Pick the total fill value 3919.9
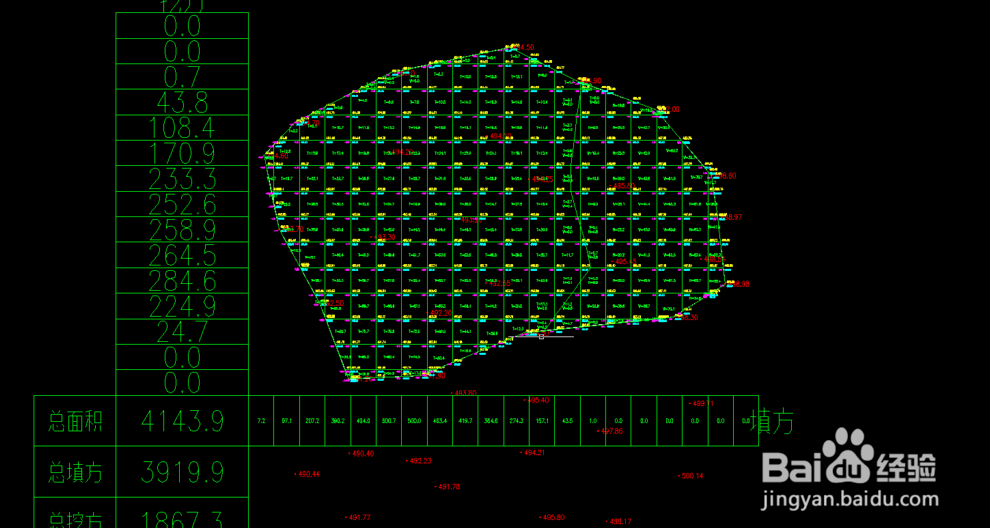The image size is (990, 528). (x=182, y=471)
